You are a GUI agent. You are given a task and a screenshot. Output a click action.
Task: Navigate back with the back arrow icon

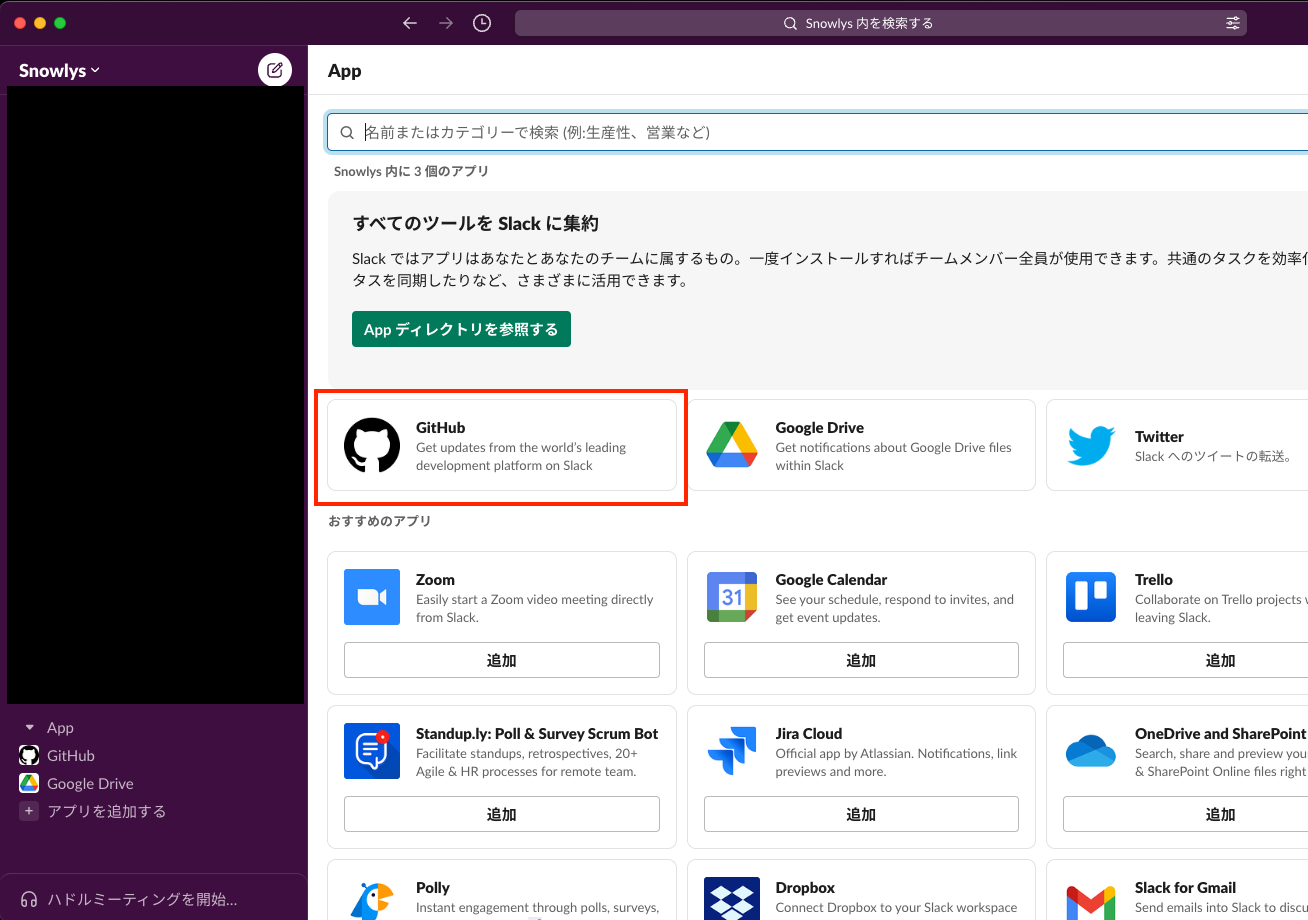click(x=409, y=22)
